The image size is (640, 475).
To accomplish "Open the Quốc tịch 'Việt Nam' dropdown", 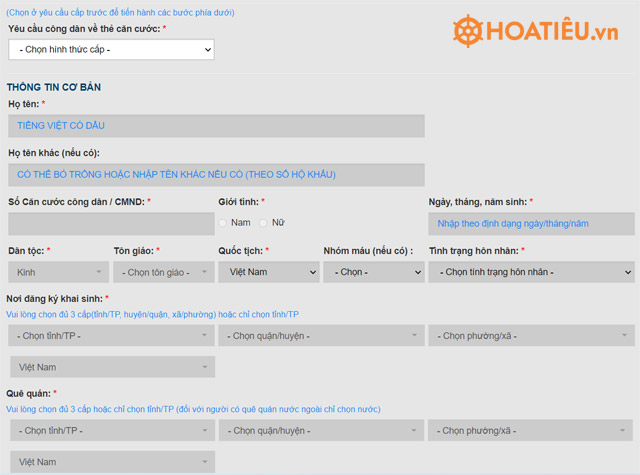I will (269, 272).
